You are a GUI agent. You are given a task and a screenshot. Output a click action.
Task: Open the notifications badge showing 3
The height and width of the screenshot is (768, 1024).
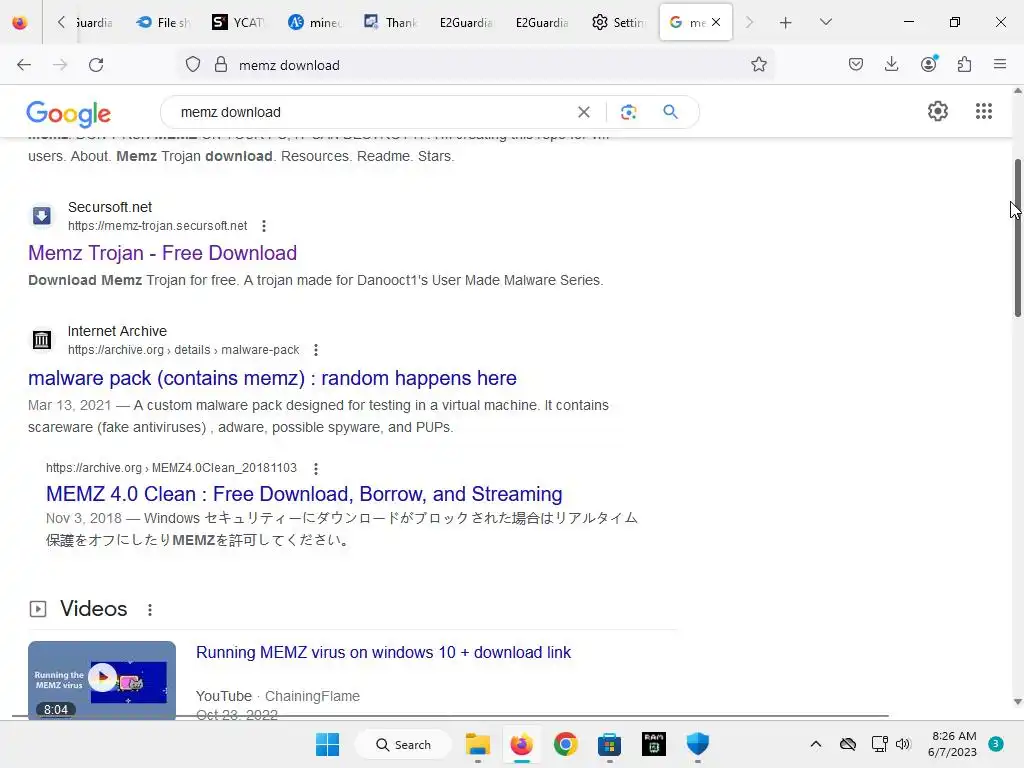[995, 744]
